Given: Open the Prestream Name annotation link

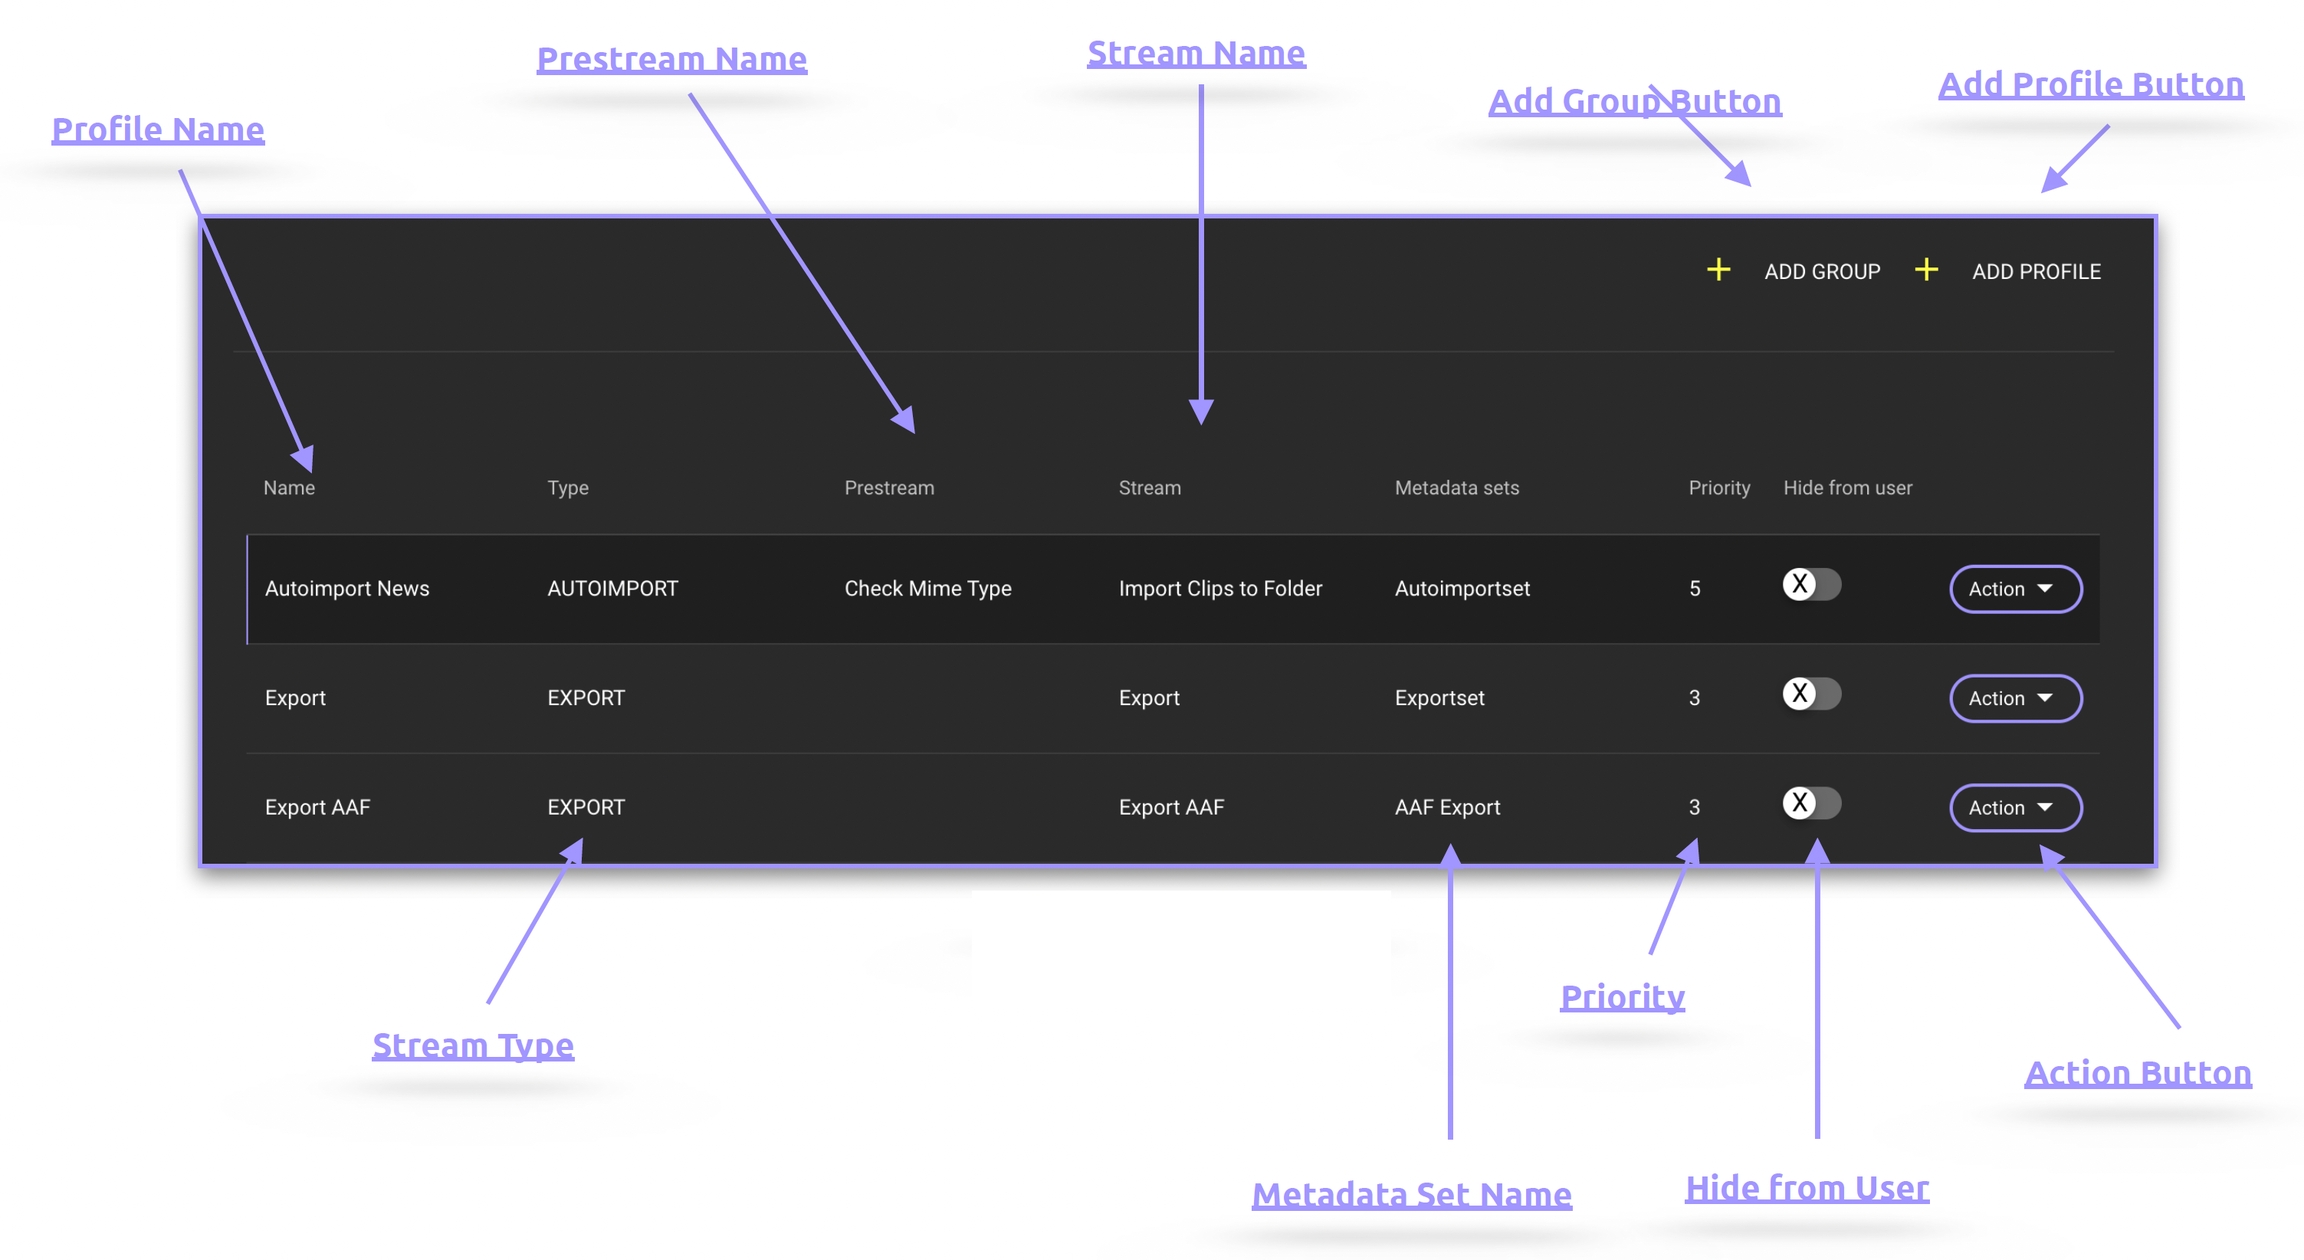Looking at the screenshot, I should [671, 60].
